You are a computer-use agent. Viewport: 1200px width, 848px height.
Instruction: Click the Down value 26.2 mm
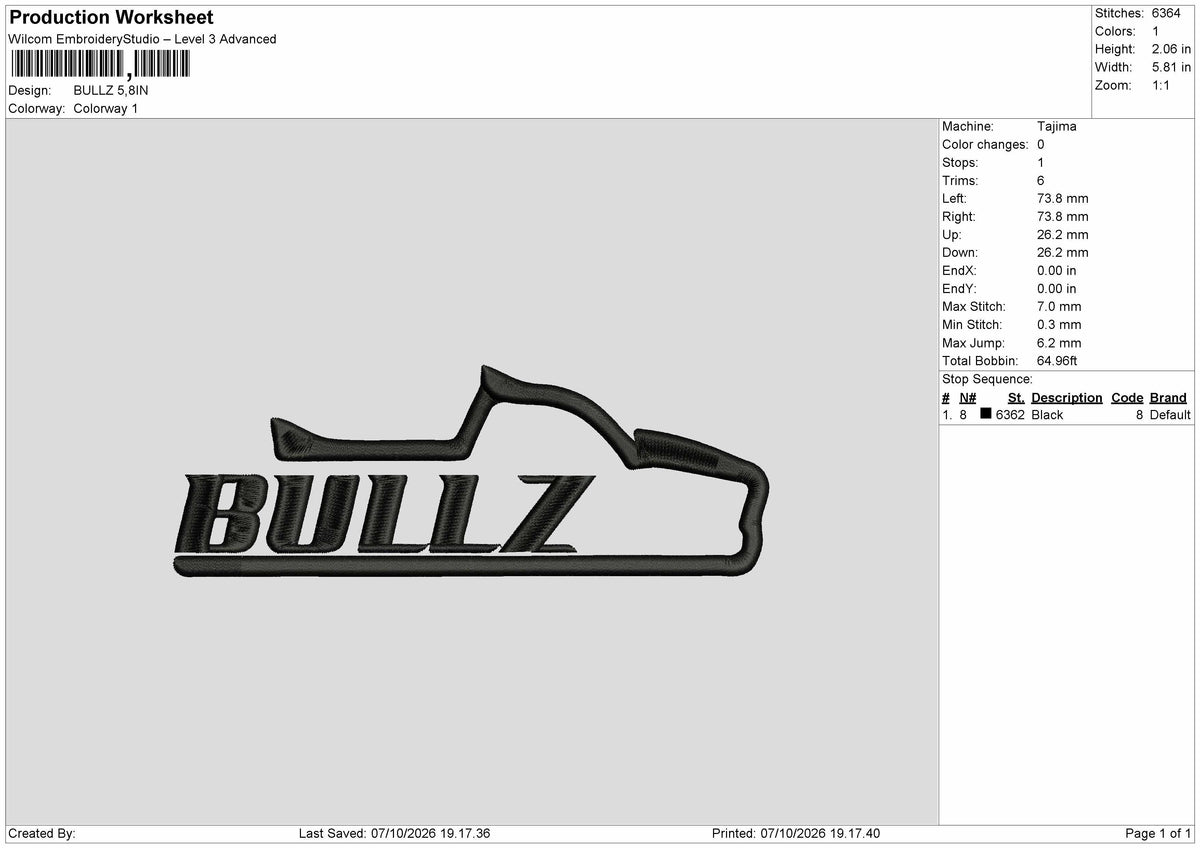(1063, 253)
